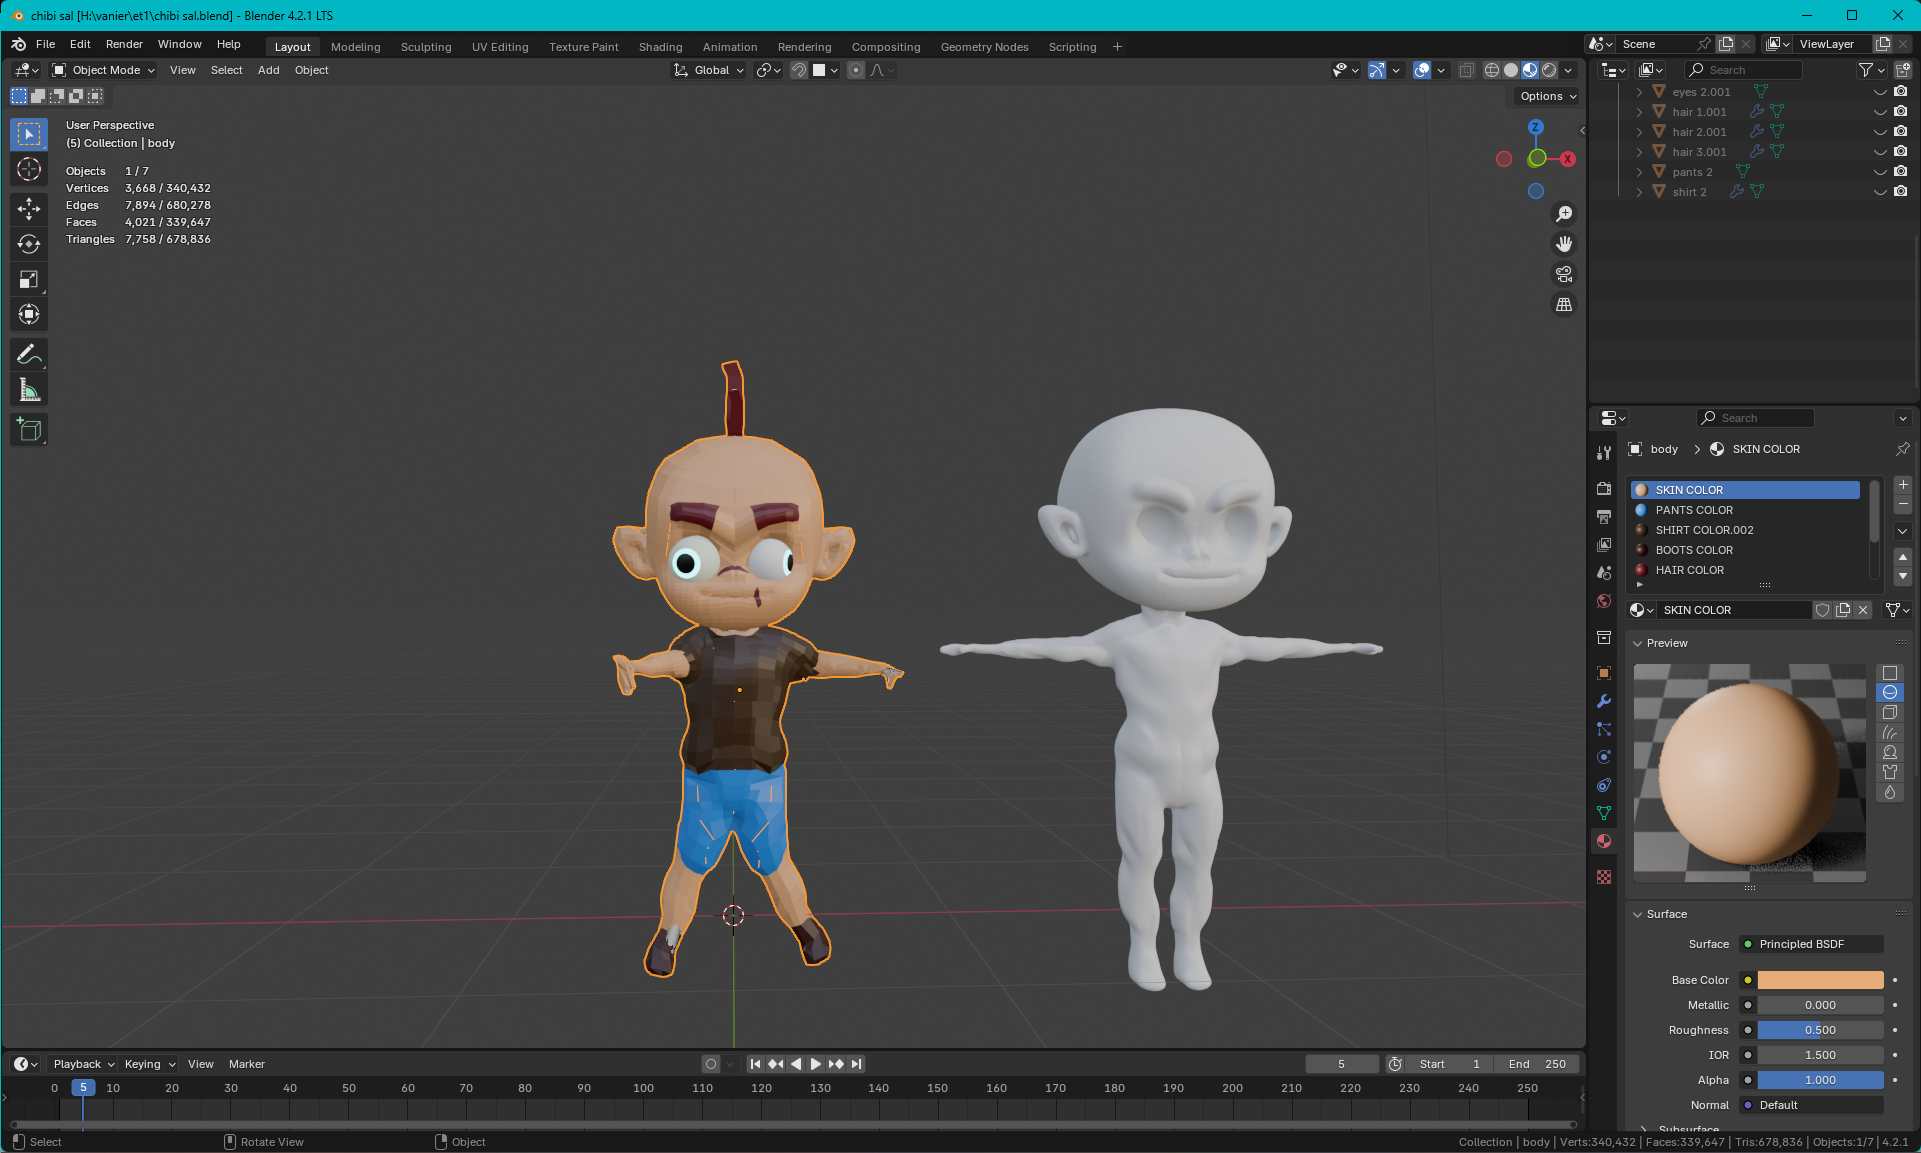Click the Add Cube tool

pyautogui.click(x=29, y=430)
